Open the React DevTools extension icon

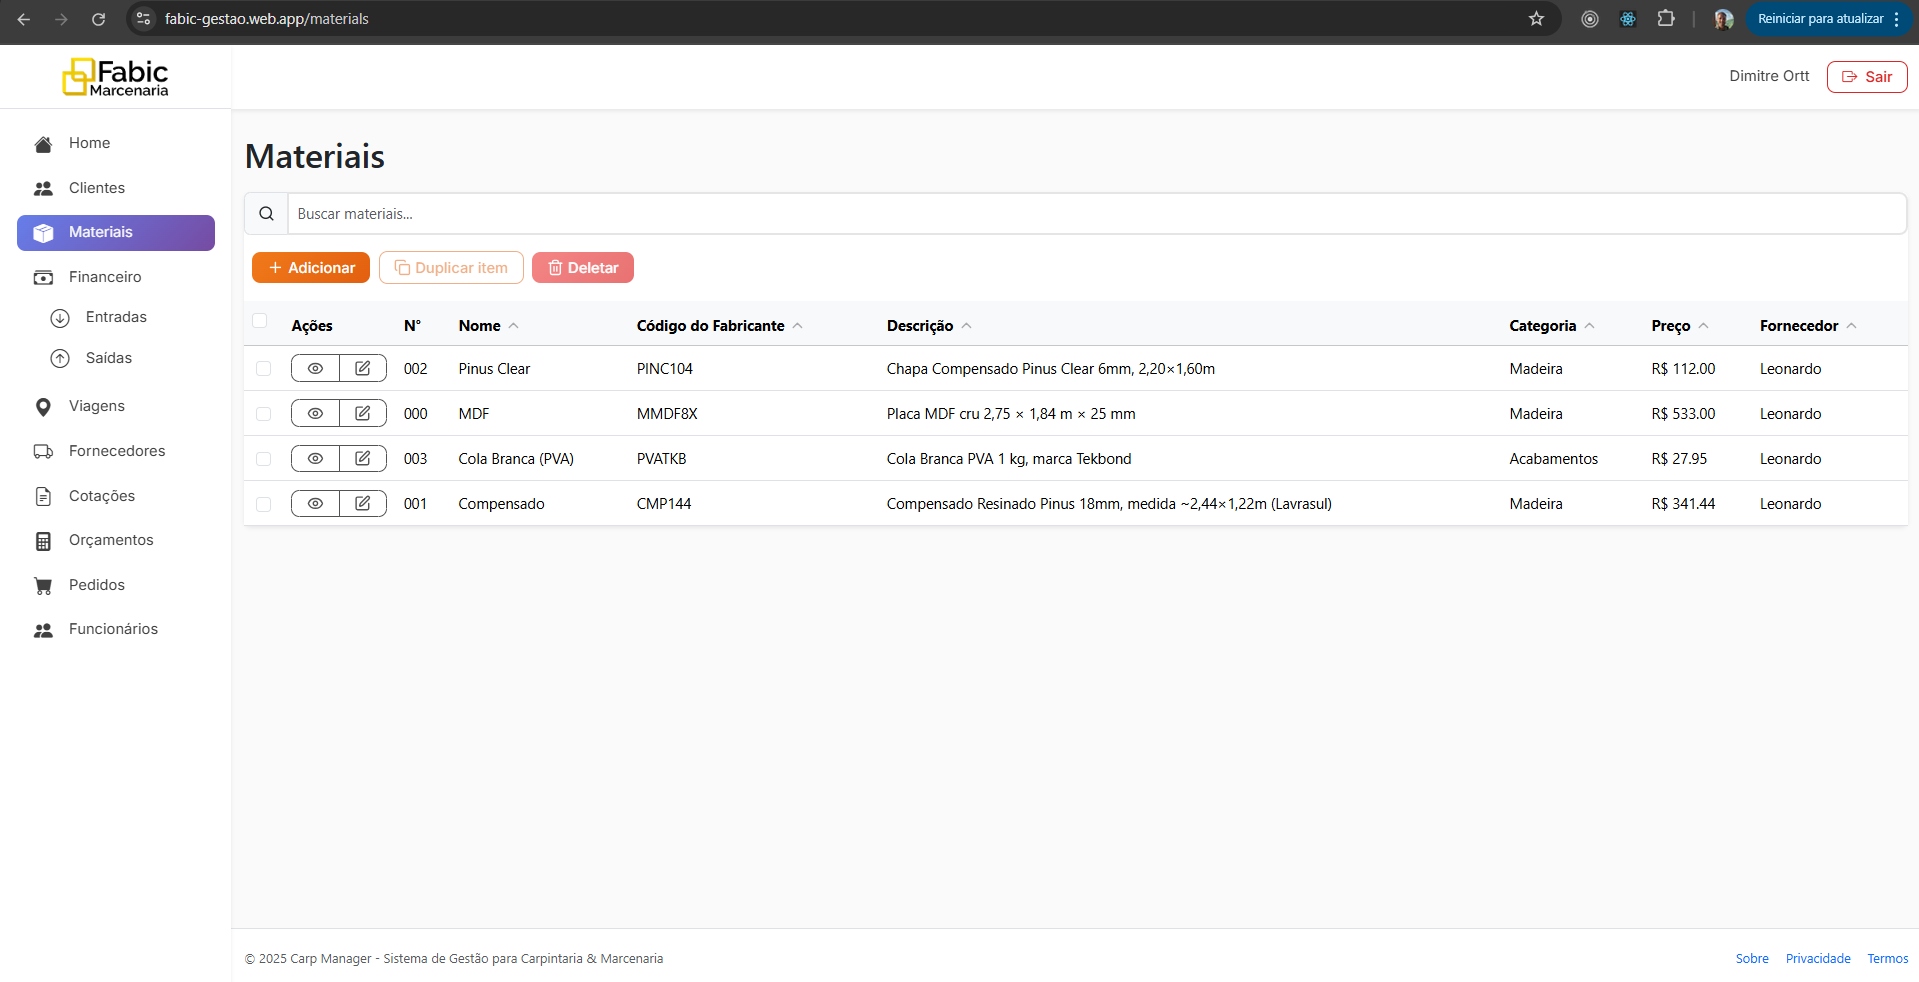pos(1628,19)
